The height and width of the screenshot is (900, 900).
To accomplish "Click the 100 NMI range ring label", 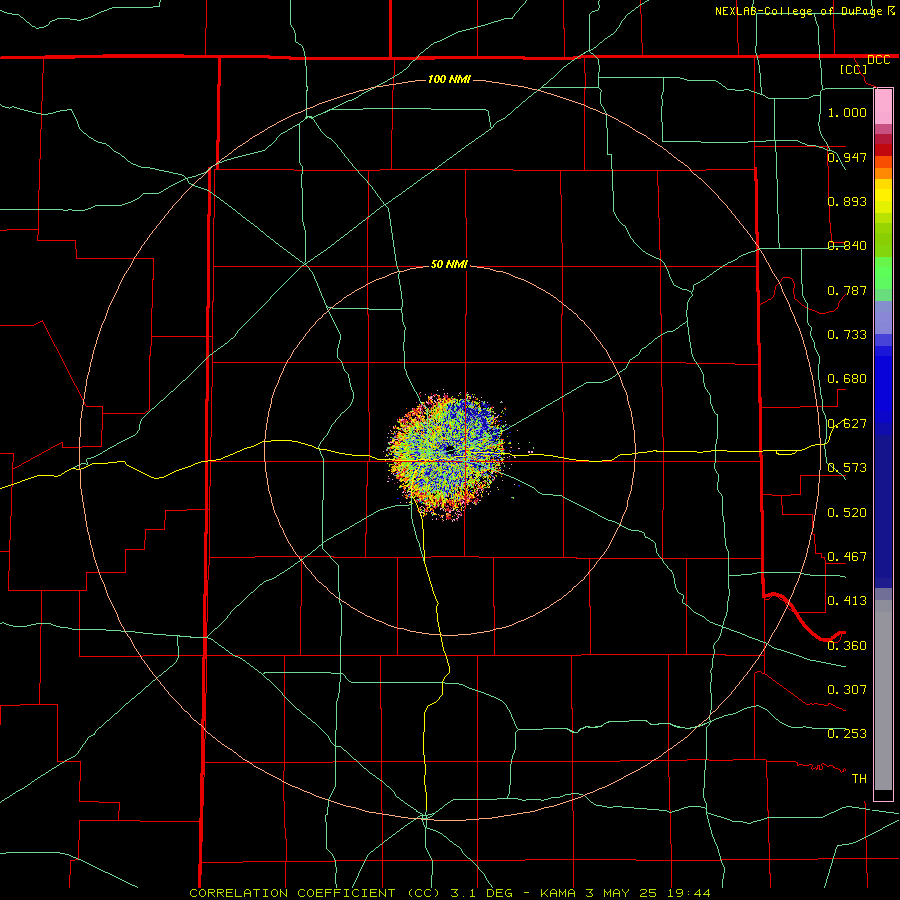I will 449,79.
